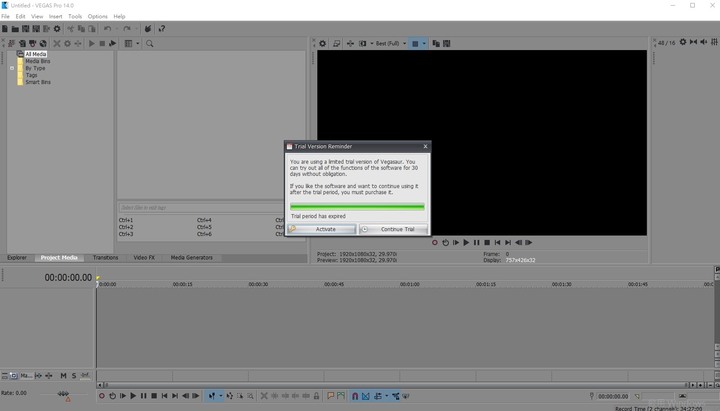The width and height of the screenshot is (720, 411).
Task: Start media preview in Project Media toolbar
Action: (91, 43)
